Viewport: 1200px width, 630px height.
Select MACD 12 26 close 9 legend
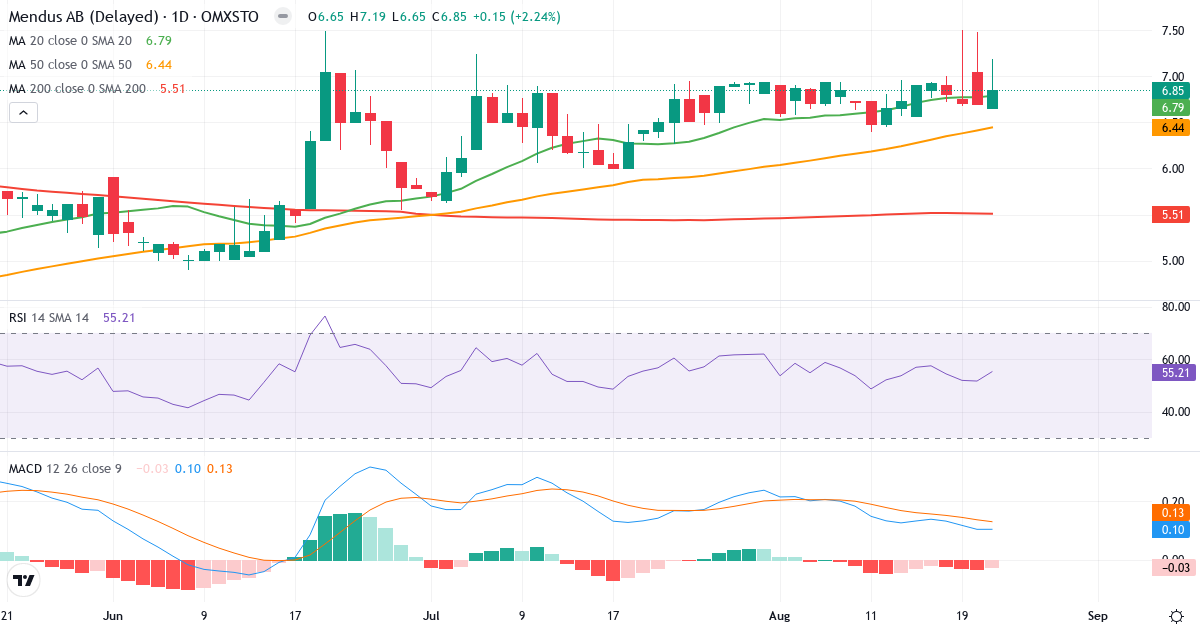coord(67,468)
